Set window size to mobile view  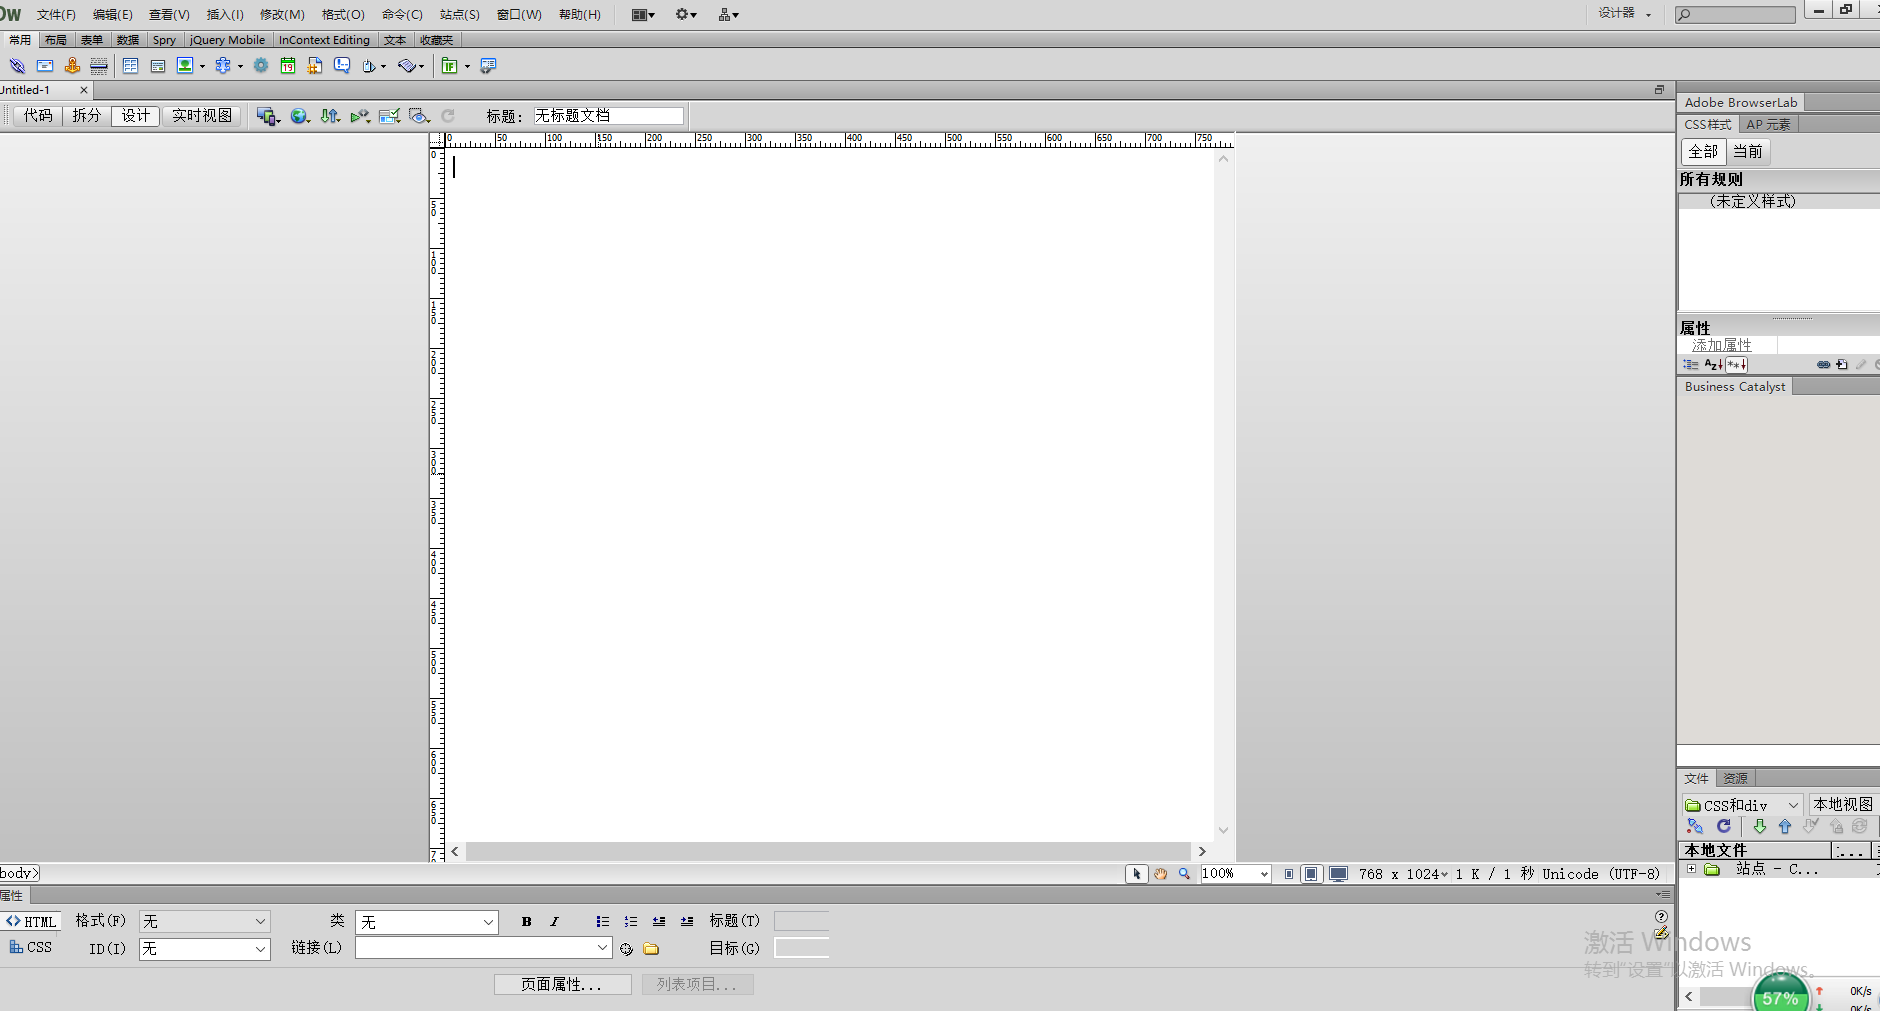(x=1289, y=874)
